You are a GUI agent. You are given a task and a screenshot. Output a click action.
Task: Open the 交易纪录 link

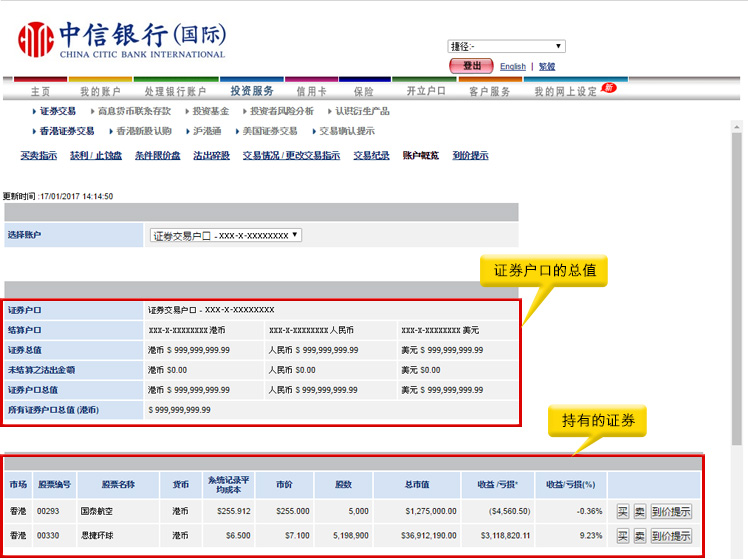tap(371, 156)
